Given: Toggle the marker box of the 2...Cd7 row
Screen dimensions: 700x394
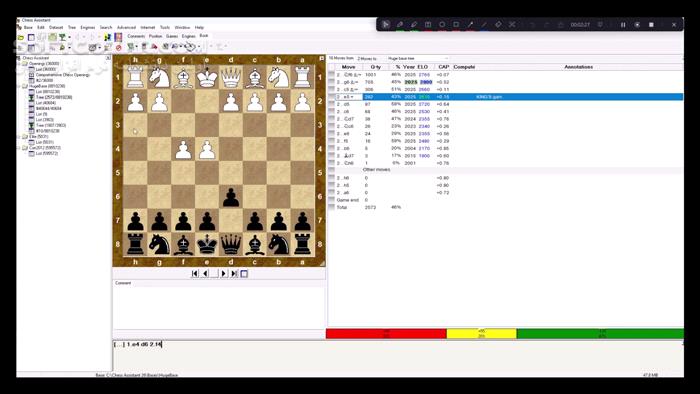Looking at the screenshot, I should pos(331,119).
